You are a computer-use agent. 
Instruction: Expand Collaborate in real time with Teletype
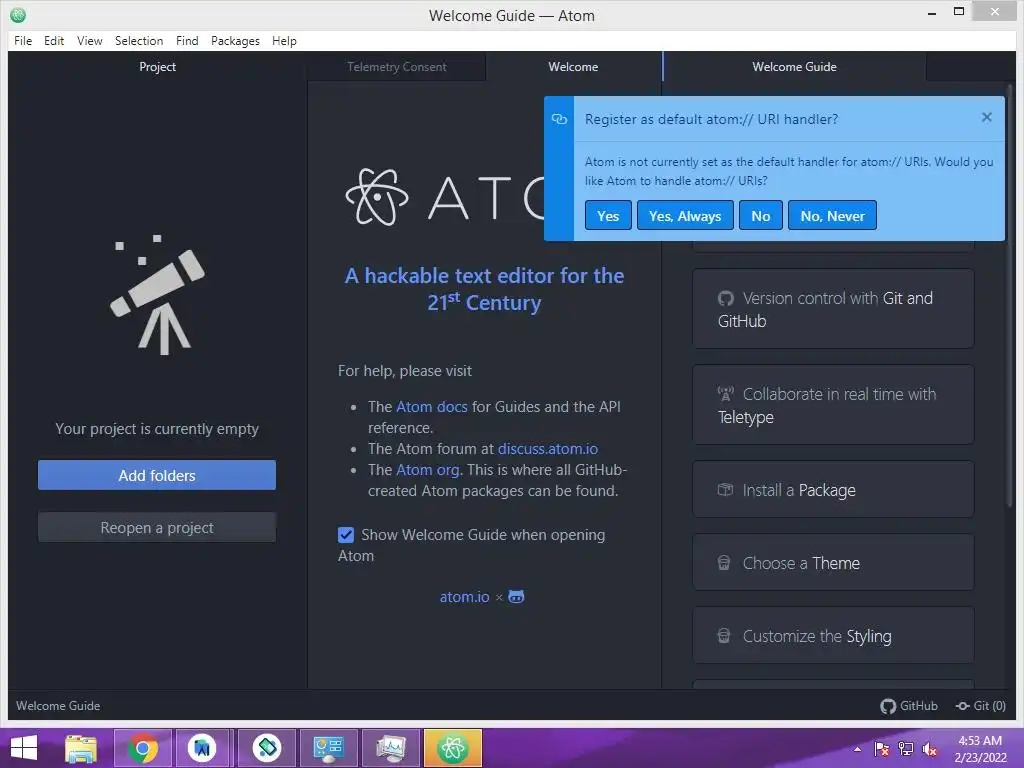[833, 405]
